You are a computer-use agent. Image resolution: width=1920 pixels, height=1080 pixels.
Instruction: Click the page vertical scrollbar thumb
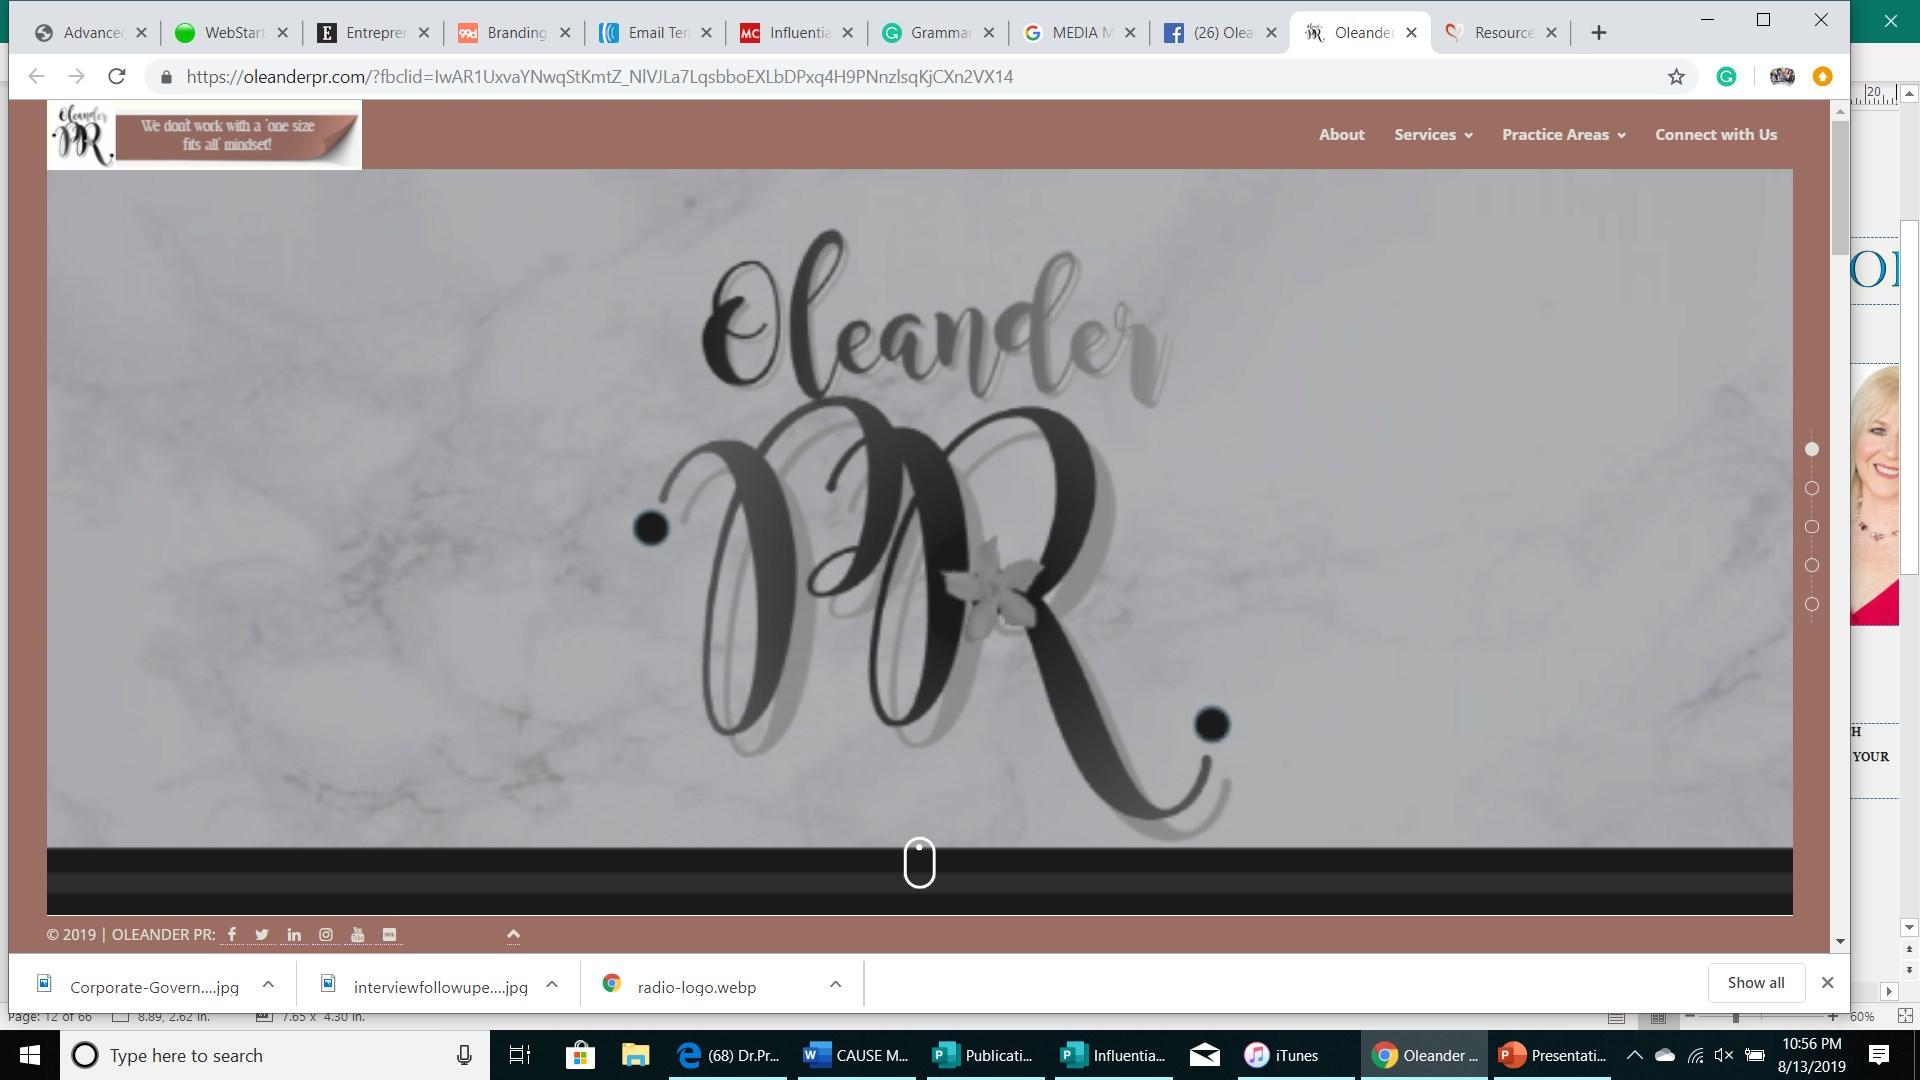click(x=1840, y=189)
